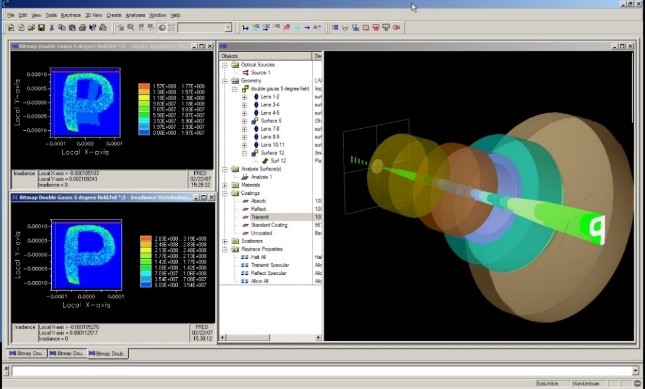The height and width of the screenshot is (389, 645).
Task: Open the Analyses menu
Action: pos(135,15)
